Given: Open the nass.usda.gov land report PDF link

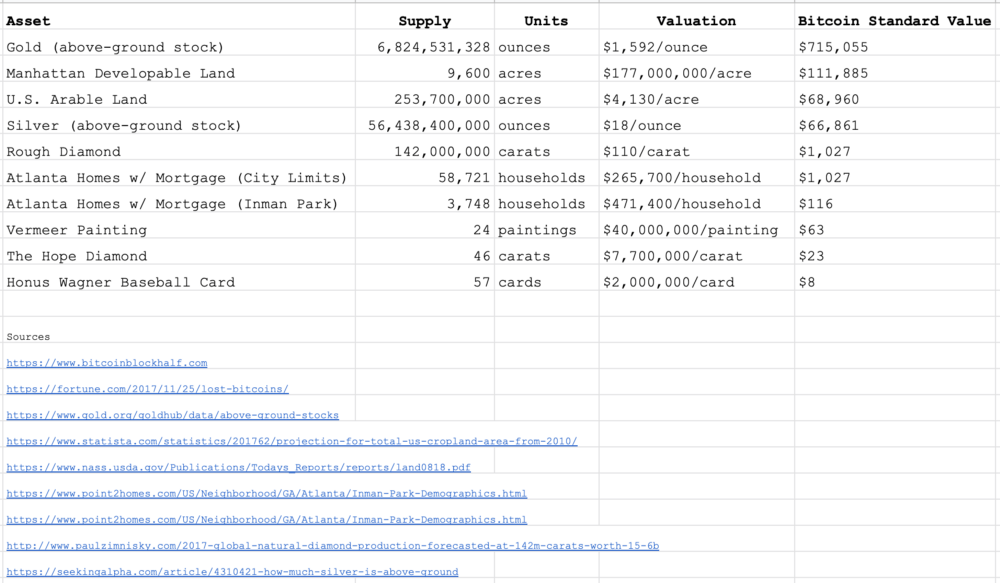Looking at the screenshot, I should point(239,468).
